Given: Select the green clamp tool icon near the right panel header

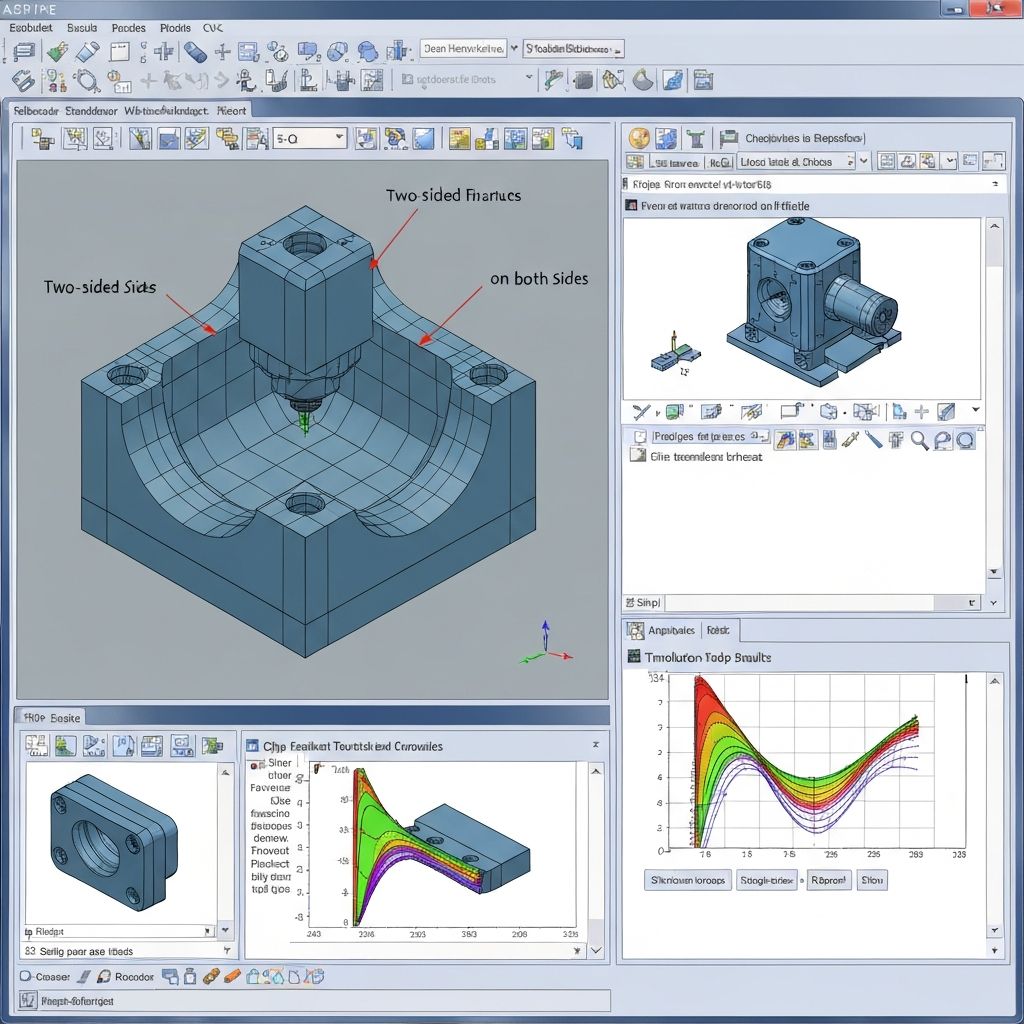Looking at the screenshot, I should click(696, 137).
